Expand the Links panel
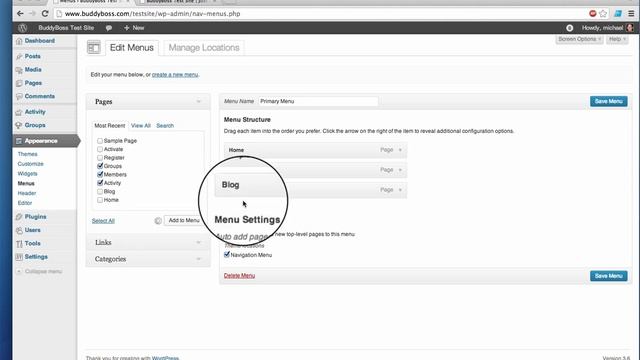 click(x=148, y=242)
